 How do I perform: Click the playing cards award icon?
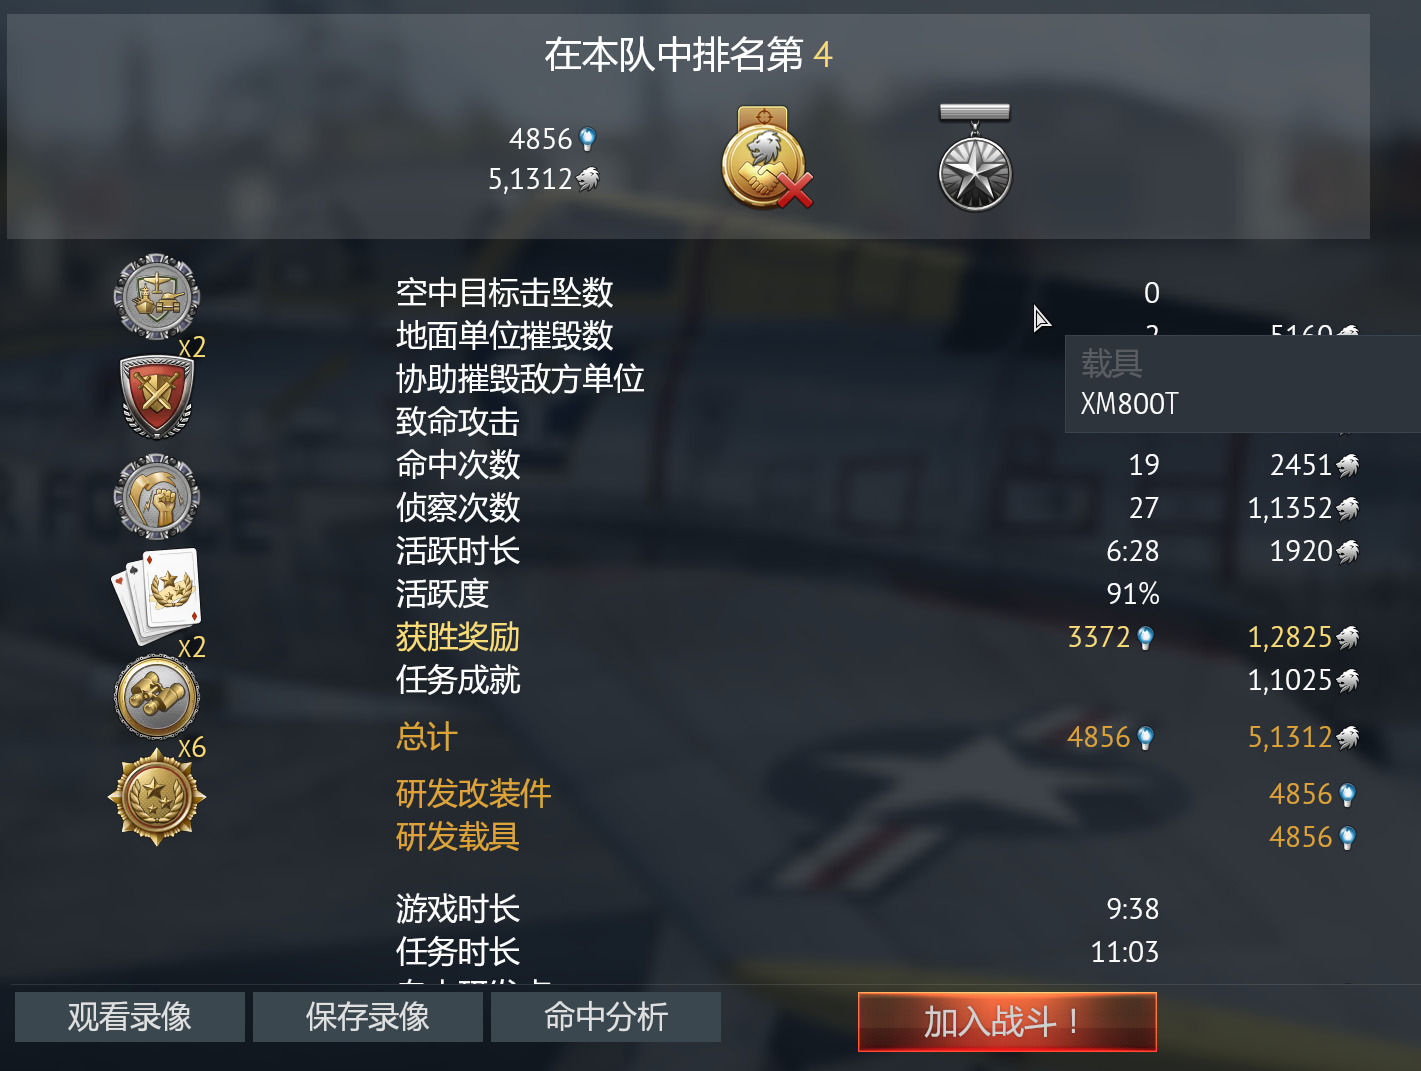[x=156, y=596]
